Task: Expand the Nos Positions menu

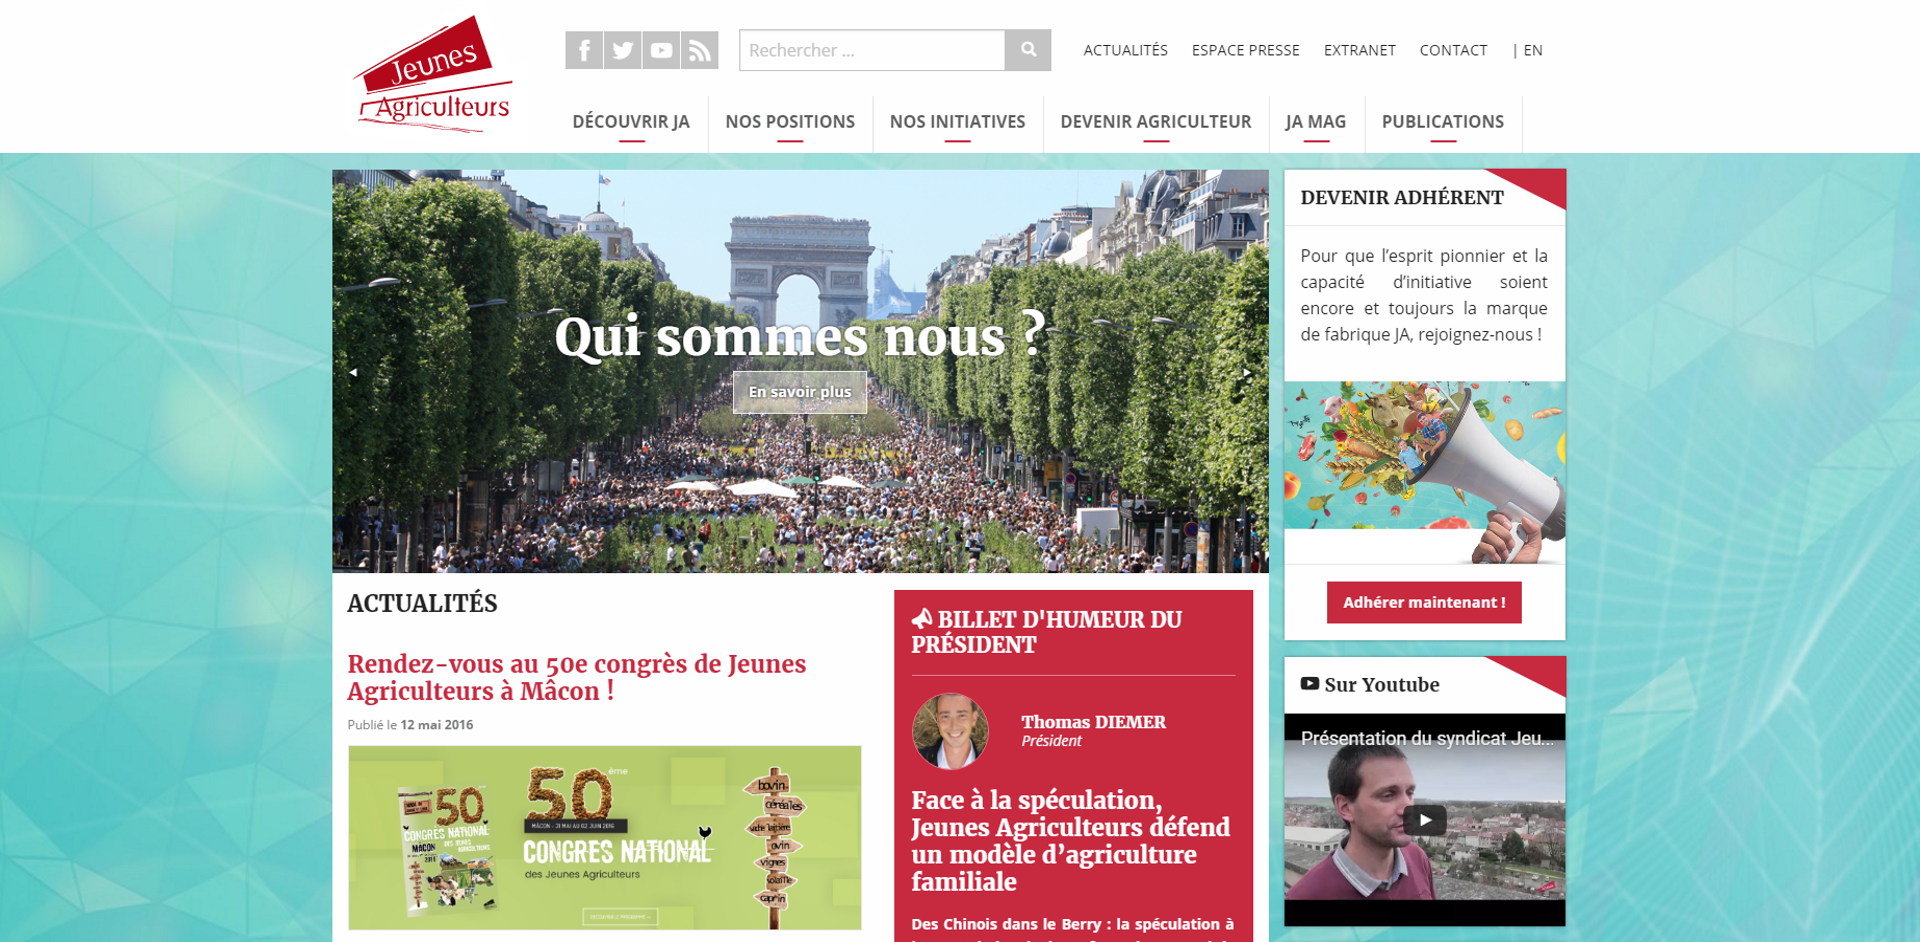Action: (790, 122)
